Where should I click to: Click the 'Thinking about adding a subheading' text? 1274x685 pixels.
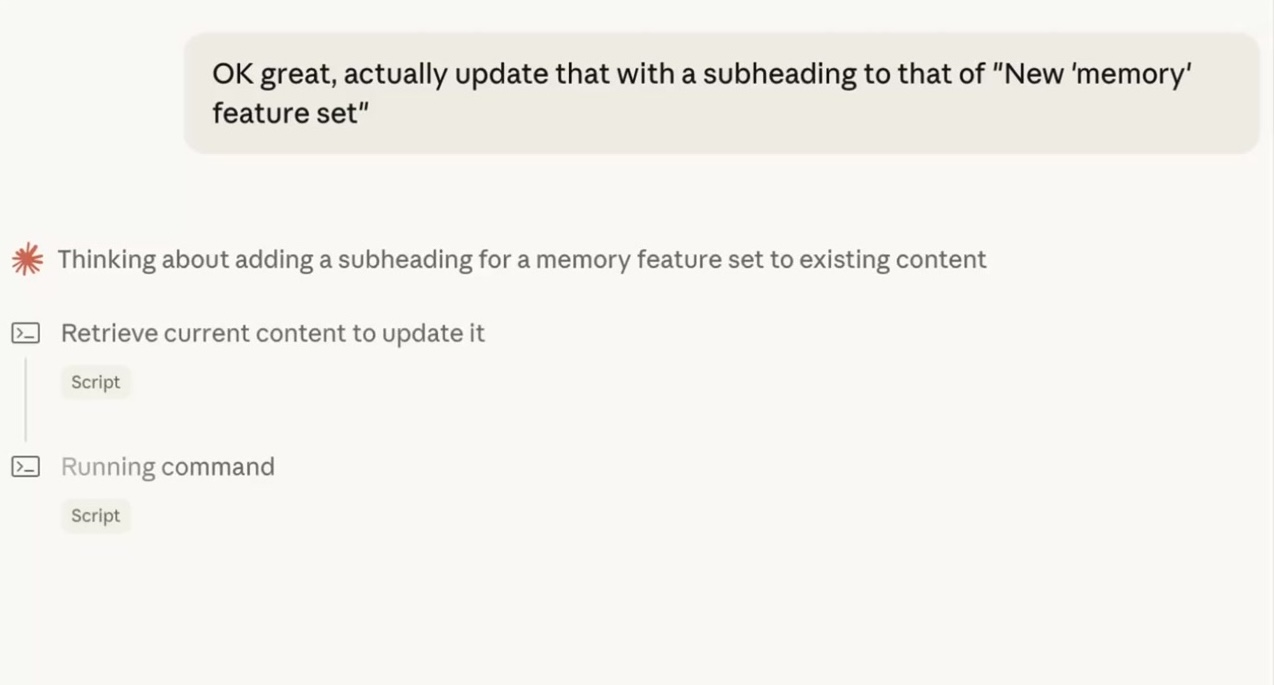[521, 259]
